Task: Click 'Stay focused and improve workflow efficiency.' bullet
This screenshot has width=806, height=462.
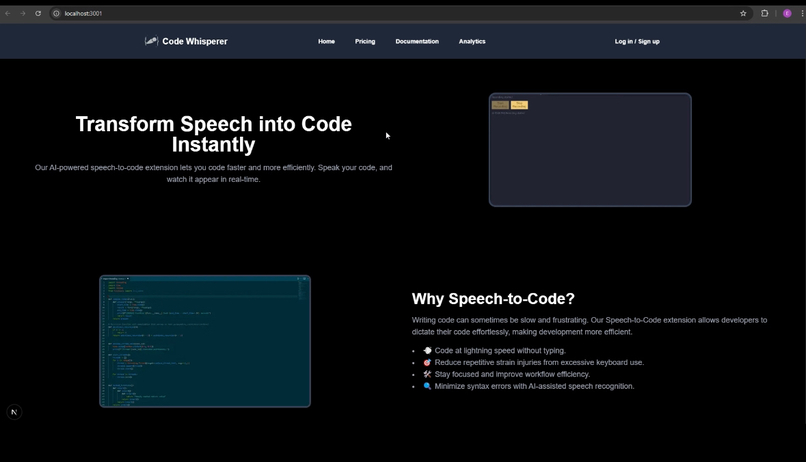Action: (512, 374)
